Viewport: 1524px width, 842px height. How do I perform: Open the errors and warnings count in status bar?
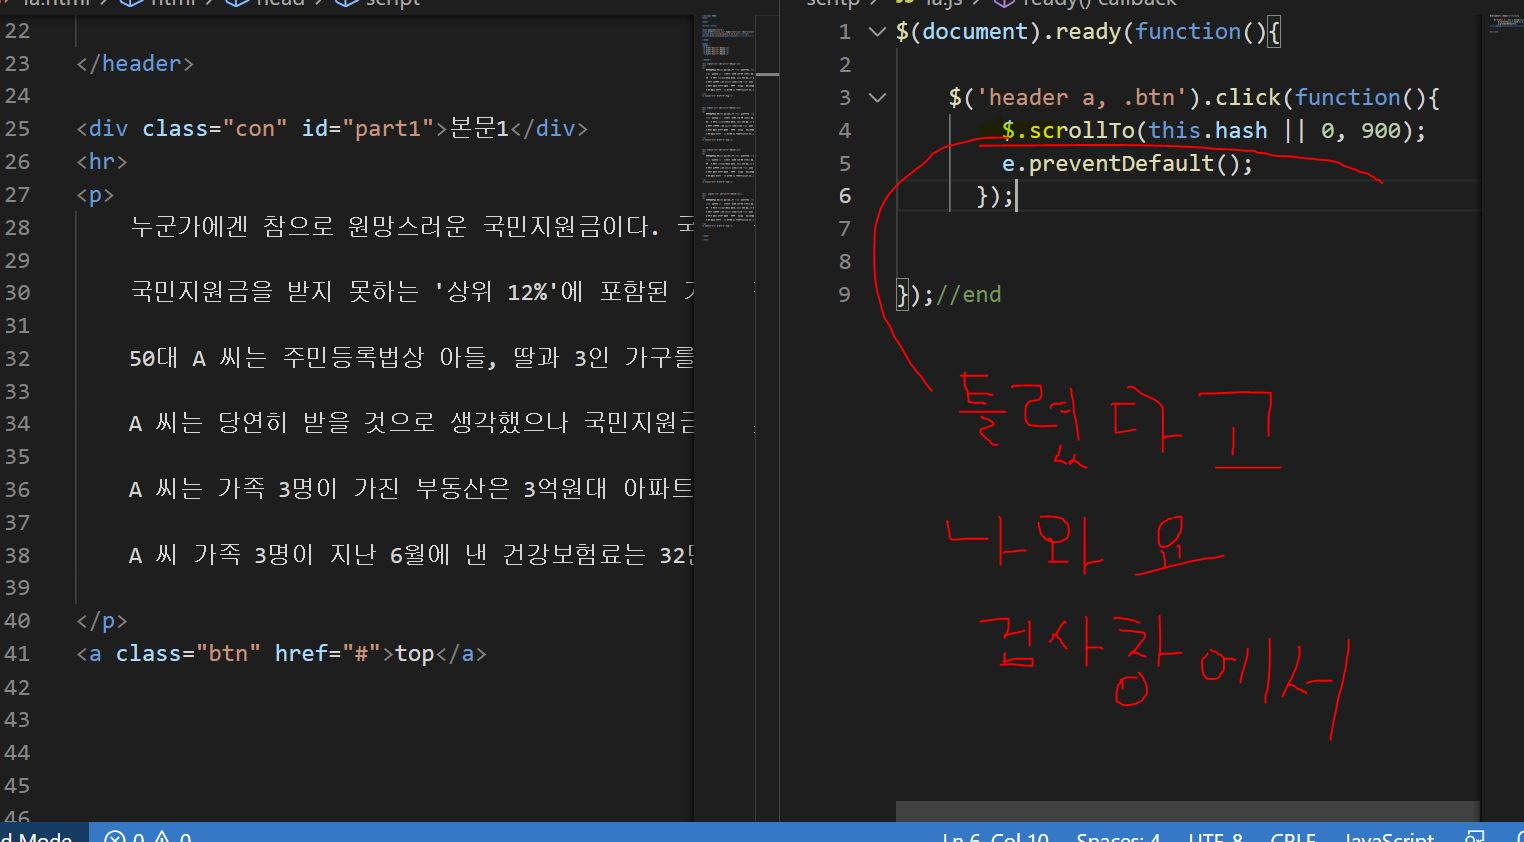coord(148,834)
